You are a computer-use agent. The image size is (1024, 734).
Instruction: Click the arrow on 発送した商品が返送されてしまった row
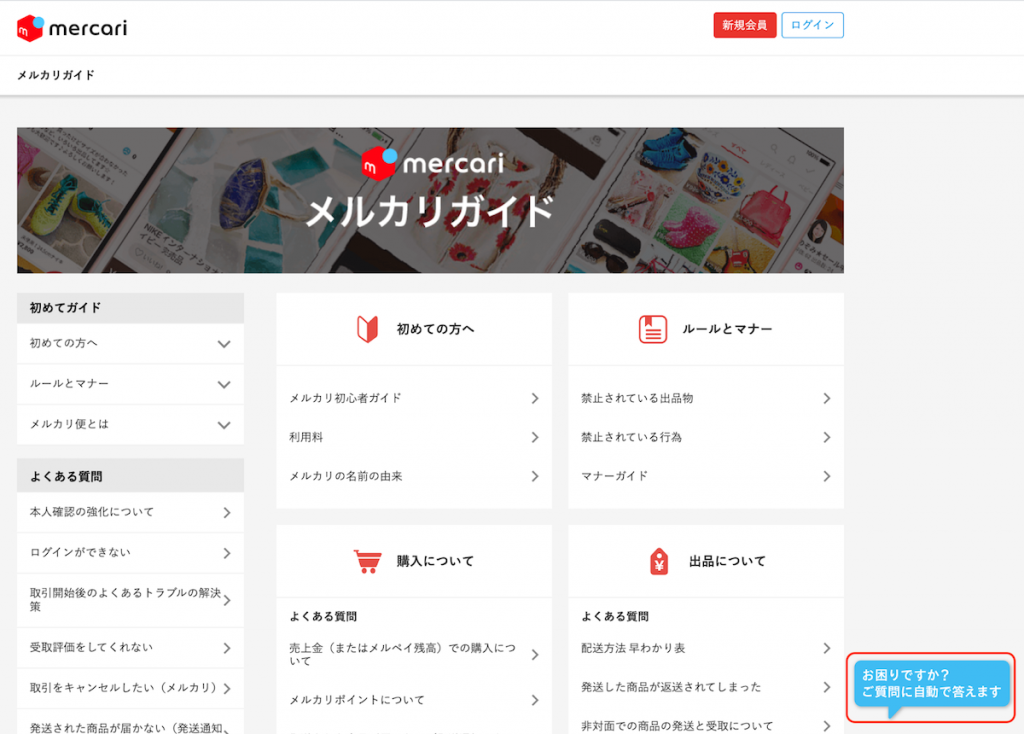click(x=827, y=687)
